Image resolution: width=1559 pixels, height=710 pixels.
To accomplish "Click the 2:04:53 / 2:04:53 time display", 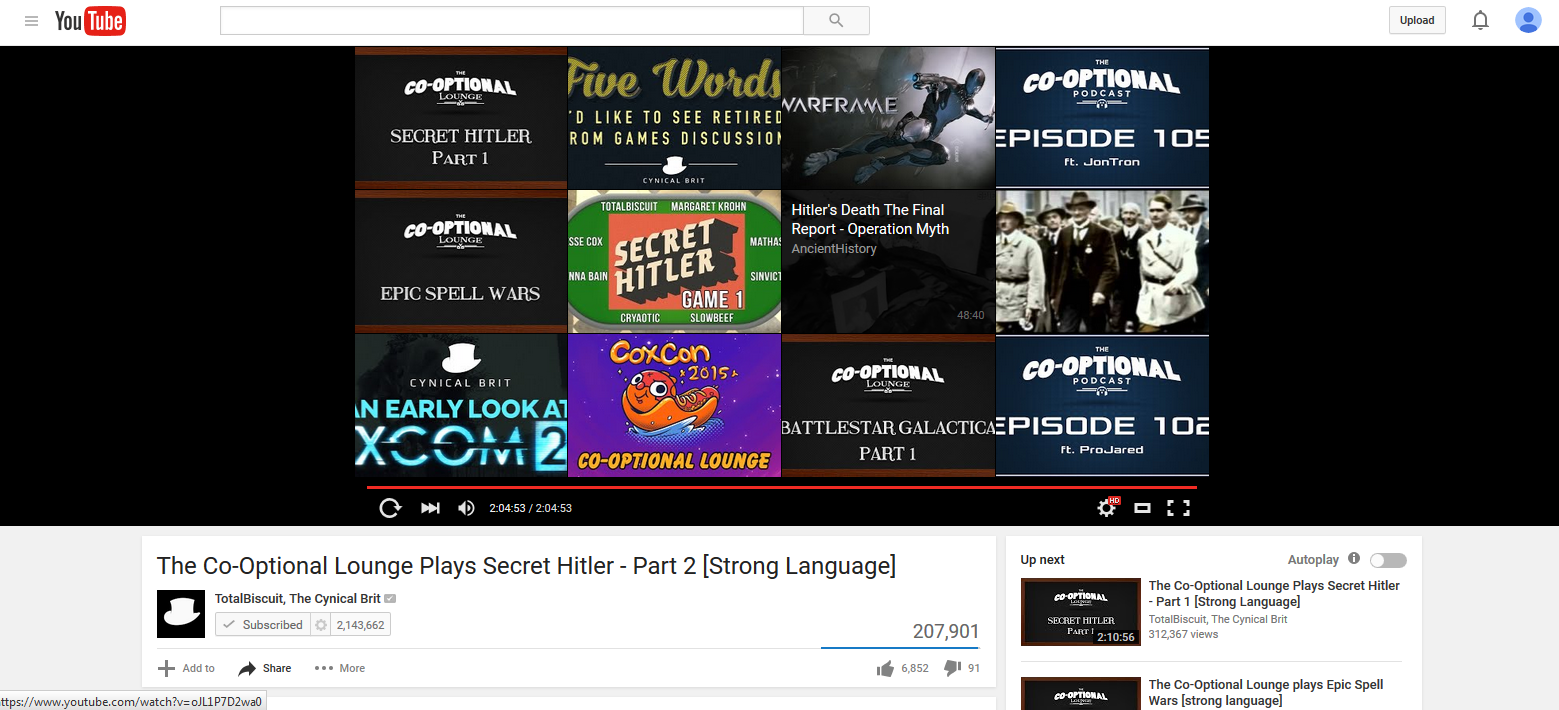I will point(530,508).
